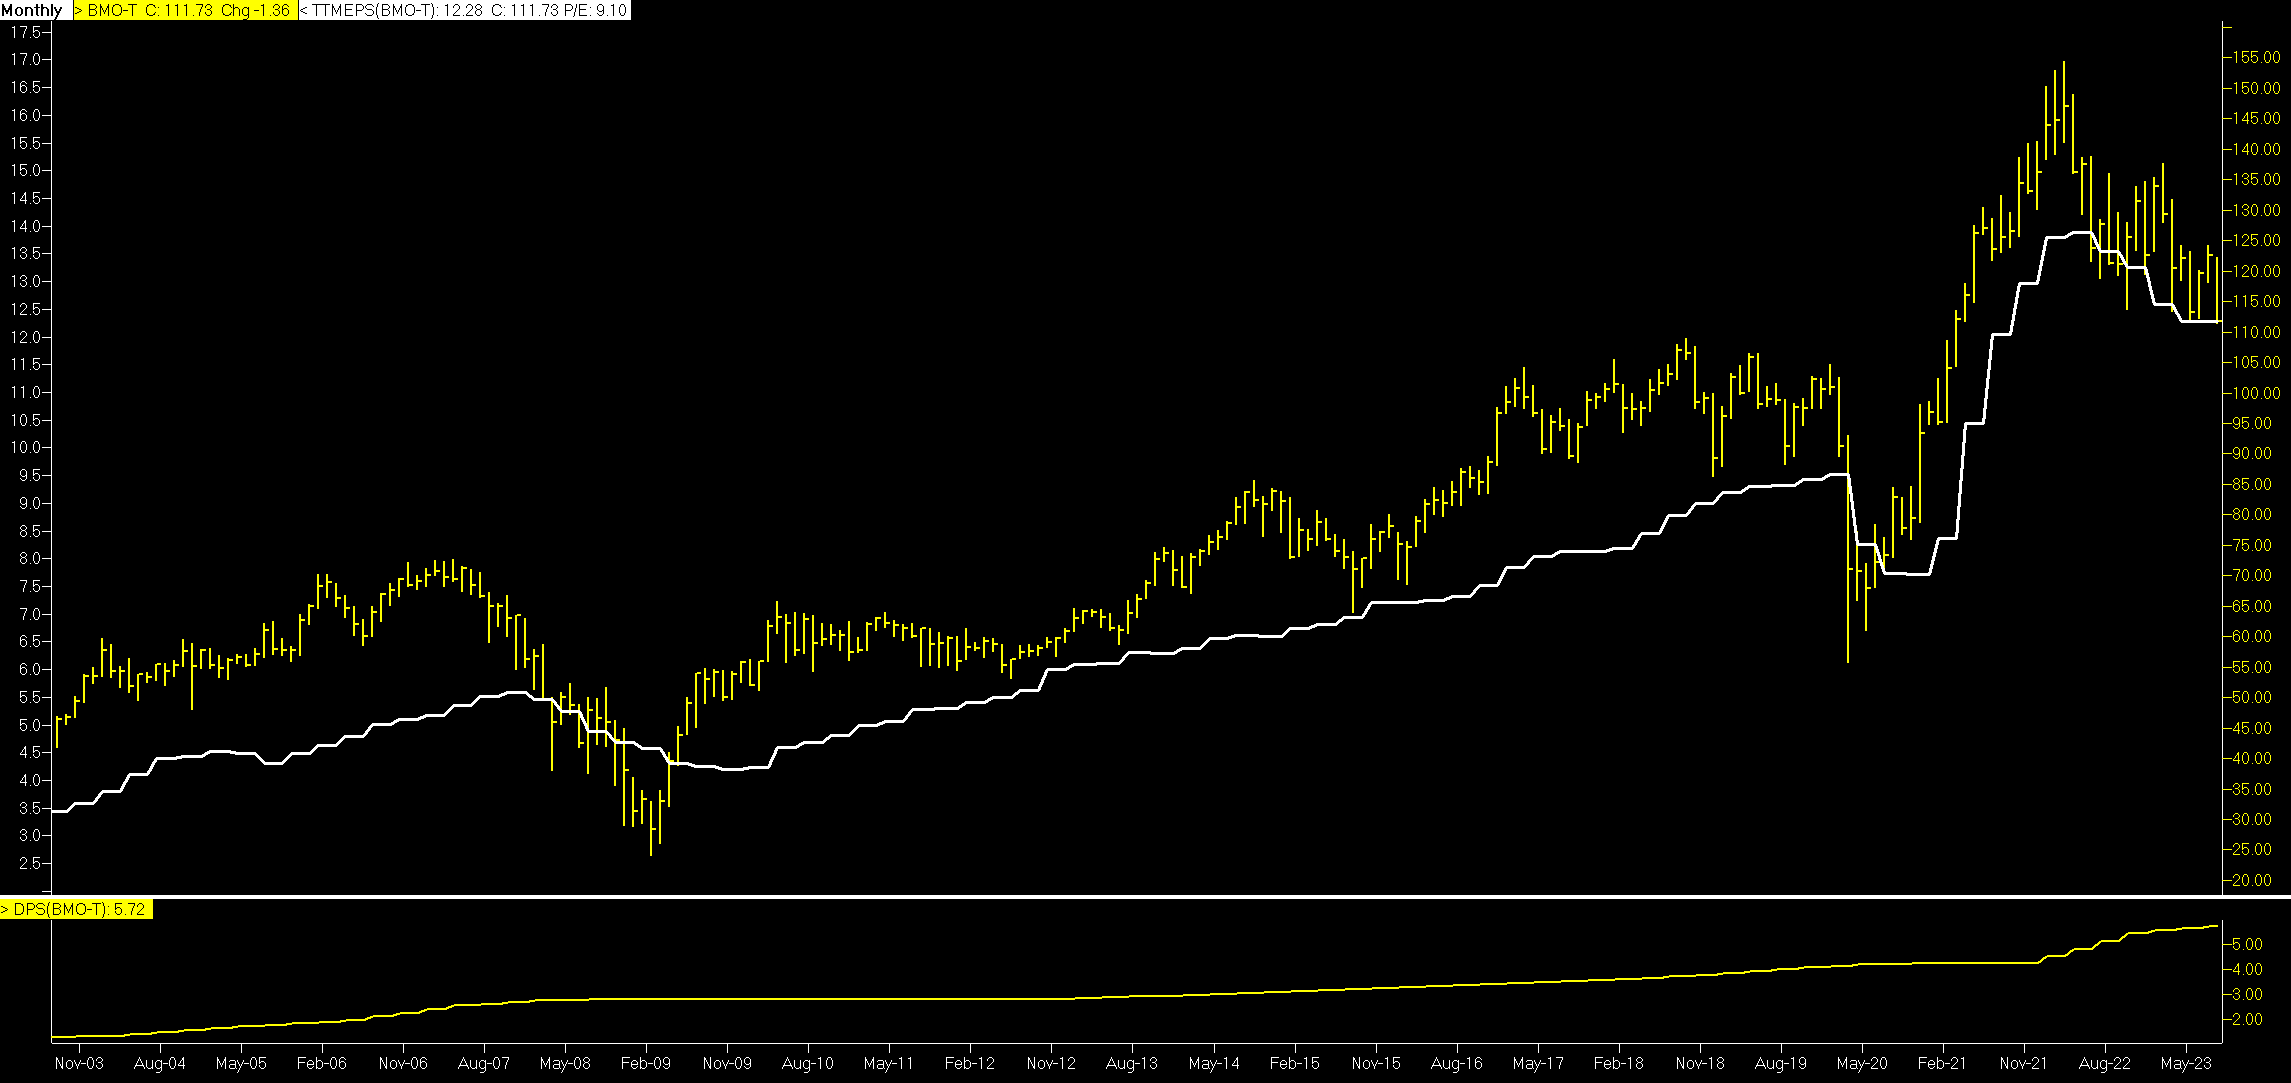The width and height of the screenshot is (2291, 1083).
Task: Click the Monthly timeframe label
Action: 33,10
